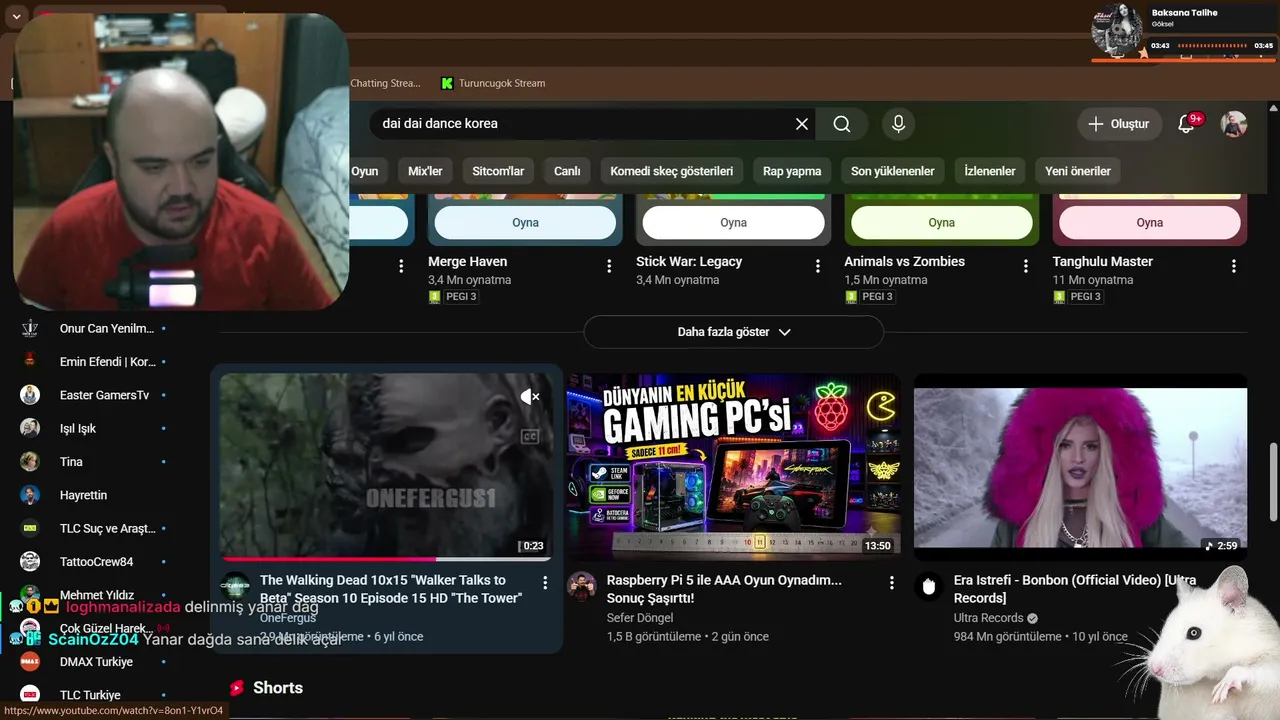Screen dimensions: 1280x720
Task: Open the Raspberry Pi gaming PC thumbnail
Action: [734, 467]
